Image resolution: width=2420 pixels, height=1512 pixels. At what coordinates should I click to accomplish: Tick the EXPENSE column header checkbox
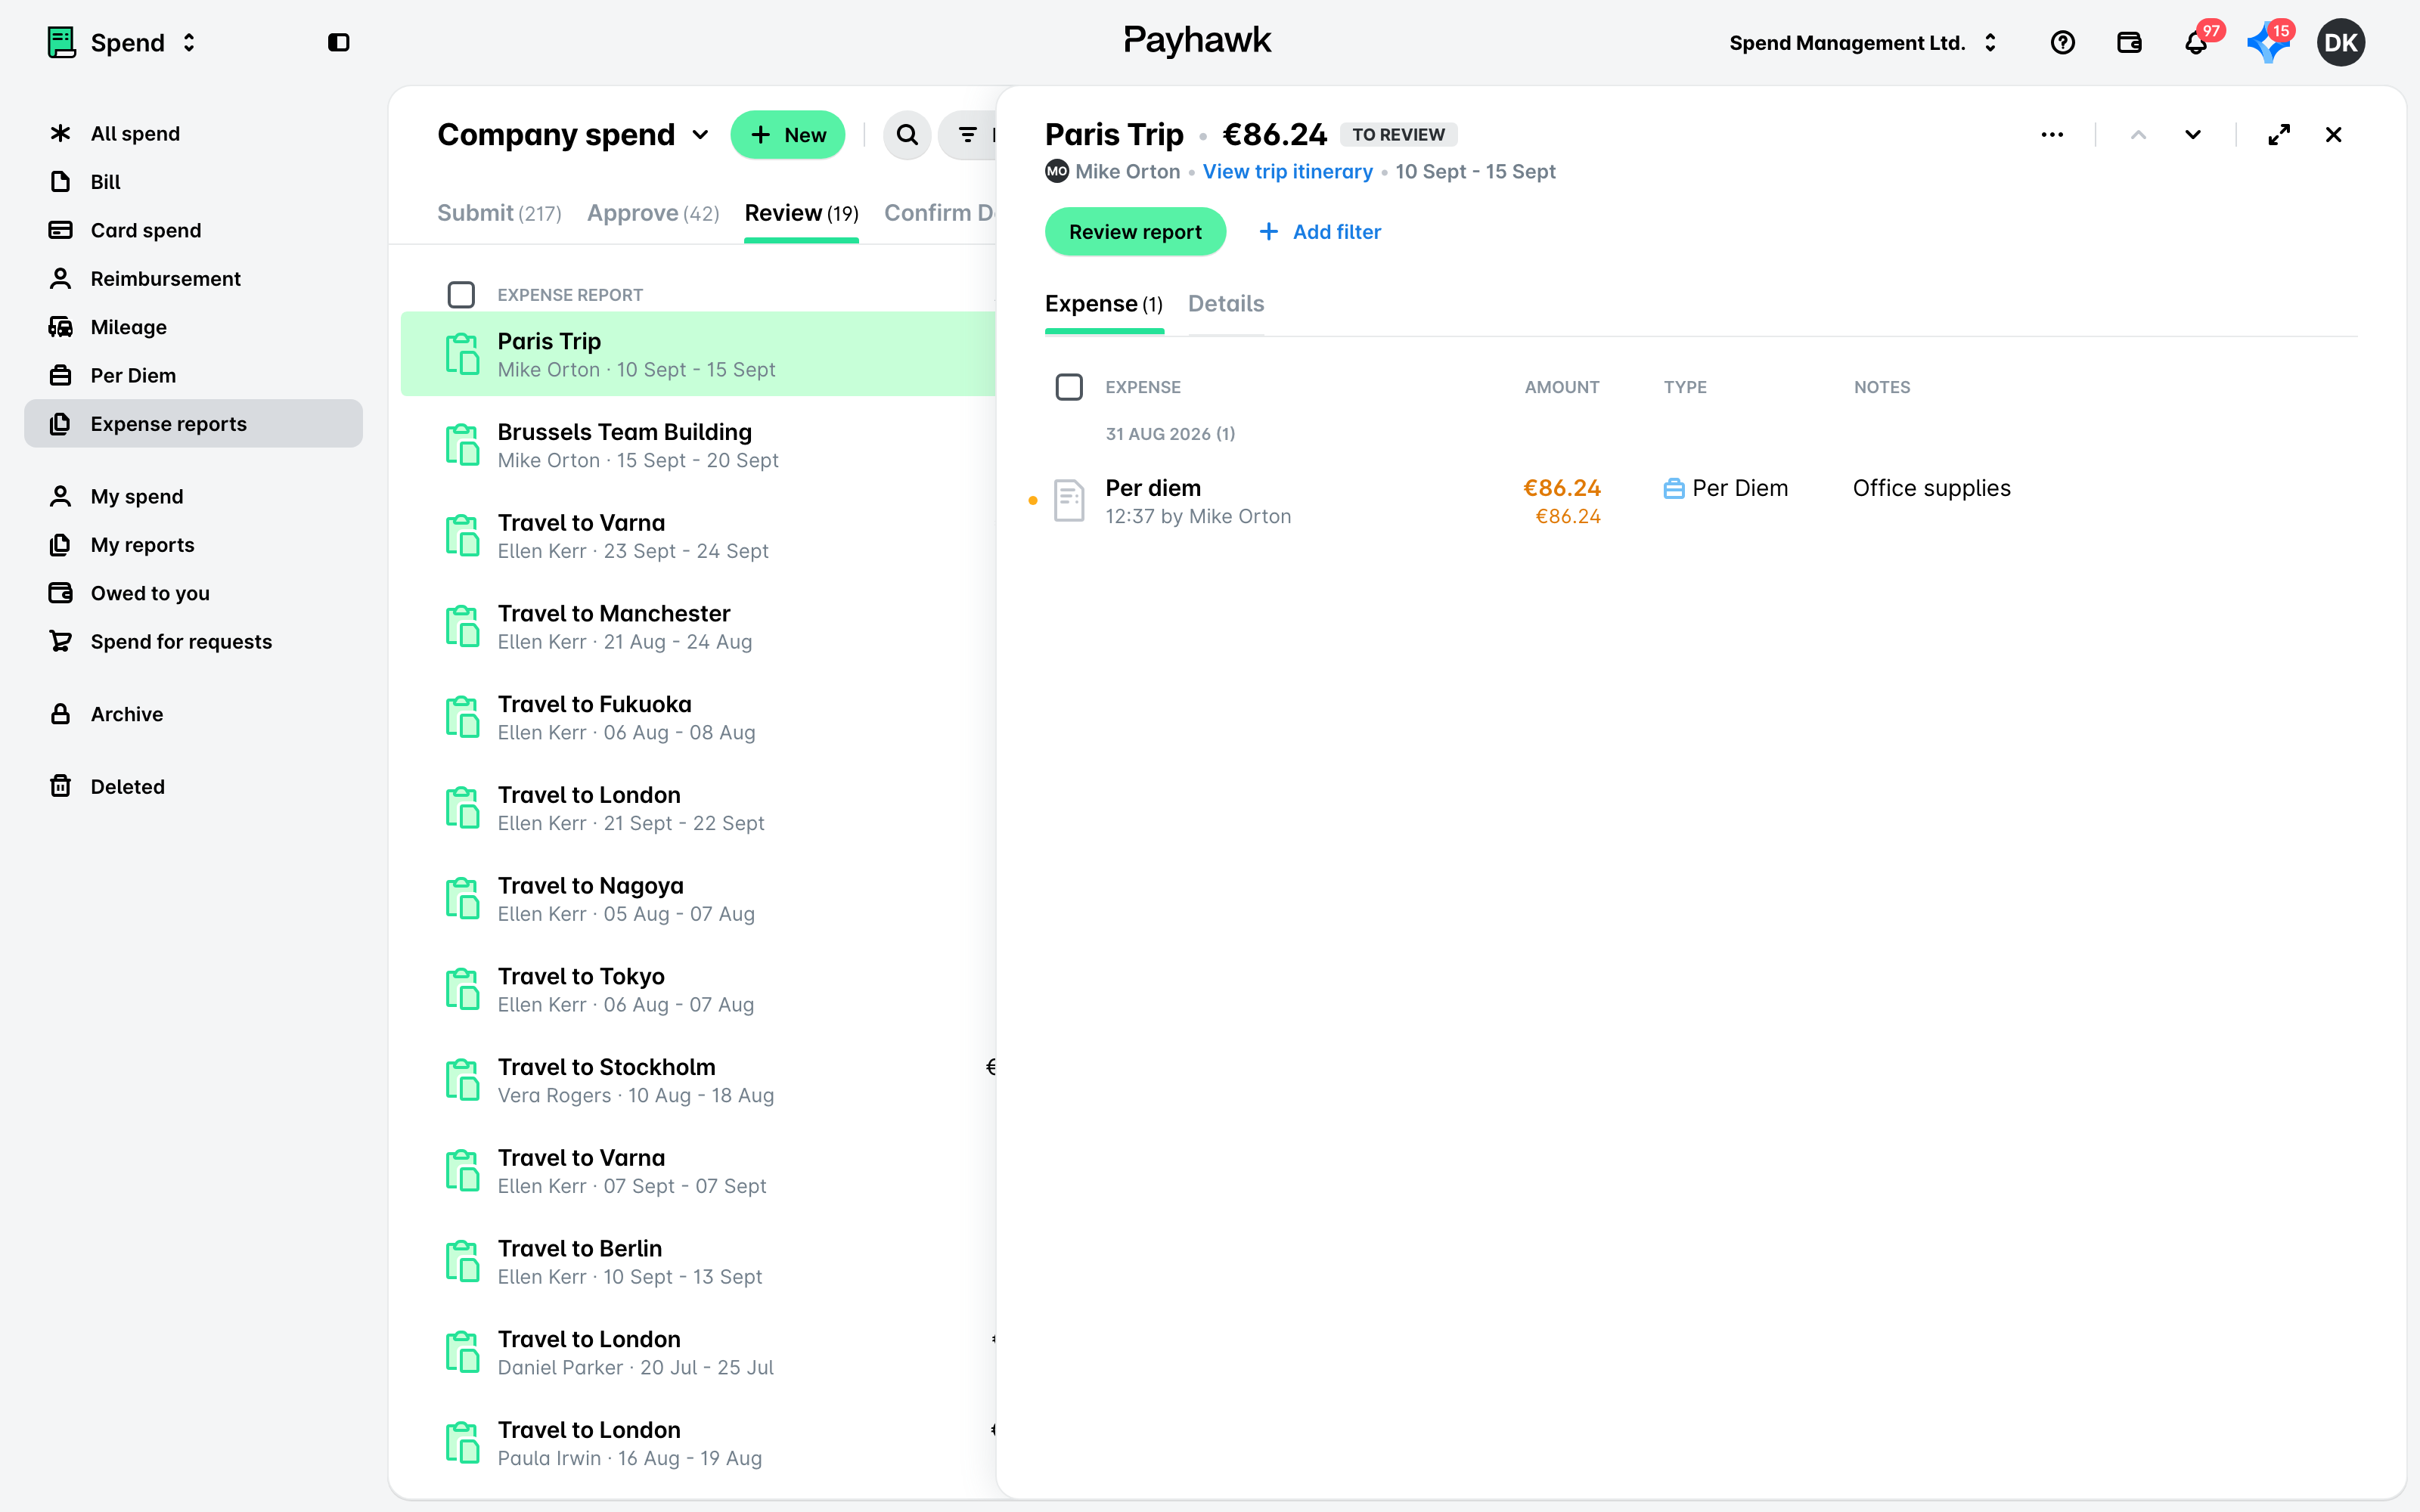tap(1069, 386)
